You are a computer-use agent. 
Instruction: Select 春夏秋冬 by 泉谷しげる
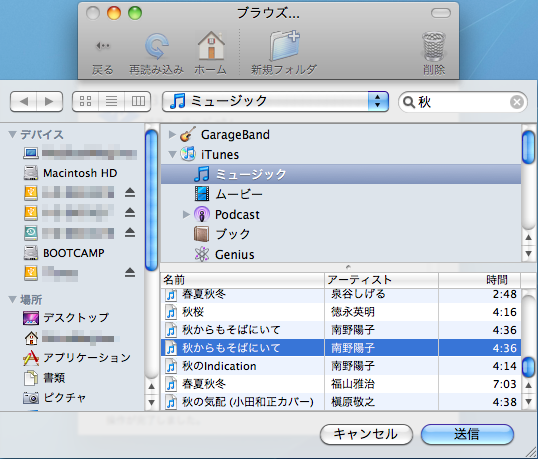341,296
